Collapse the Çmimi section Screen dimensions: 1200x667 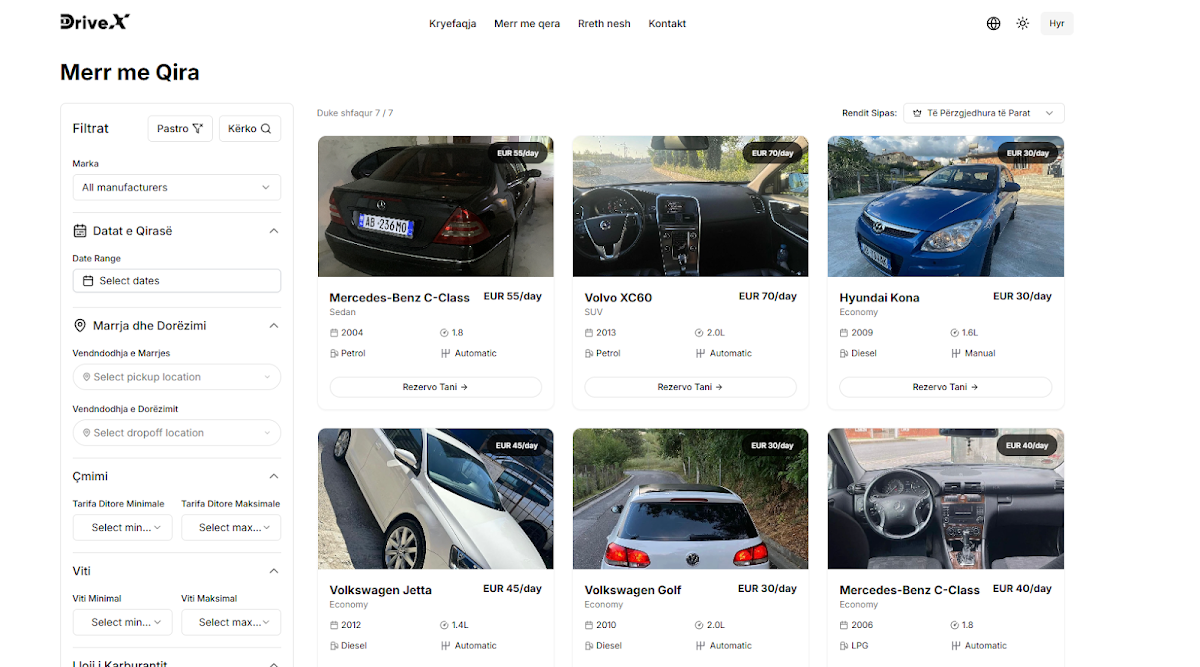pos(274,476)
